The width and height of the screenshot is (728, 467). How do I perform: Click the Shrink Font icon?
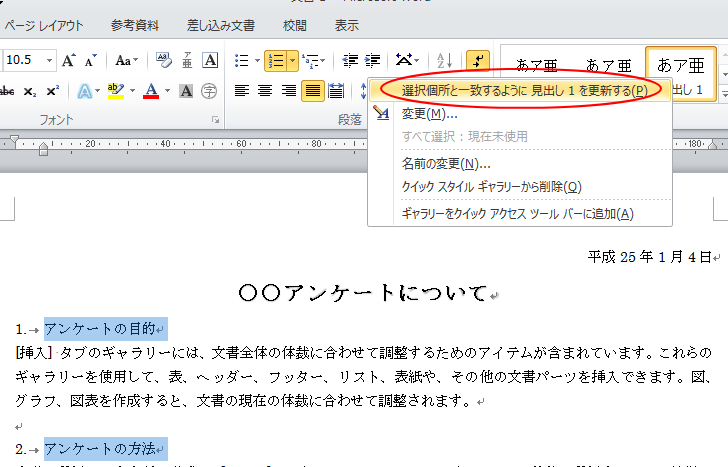(90, 60)
